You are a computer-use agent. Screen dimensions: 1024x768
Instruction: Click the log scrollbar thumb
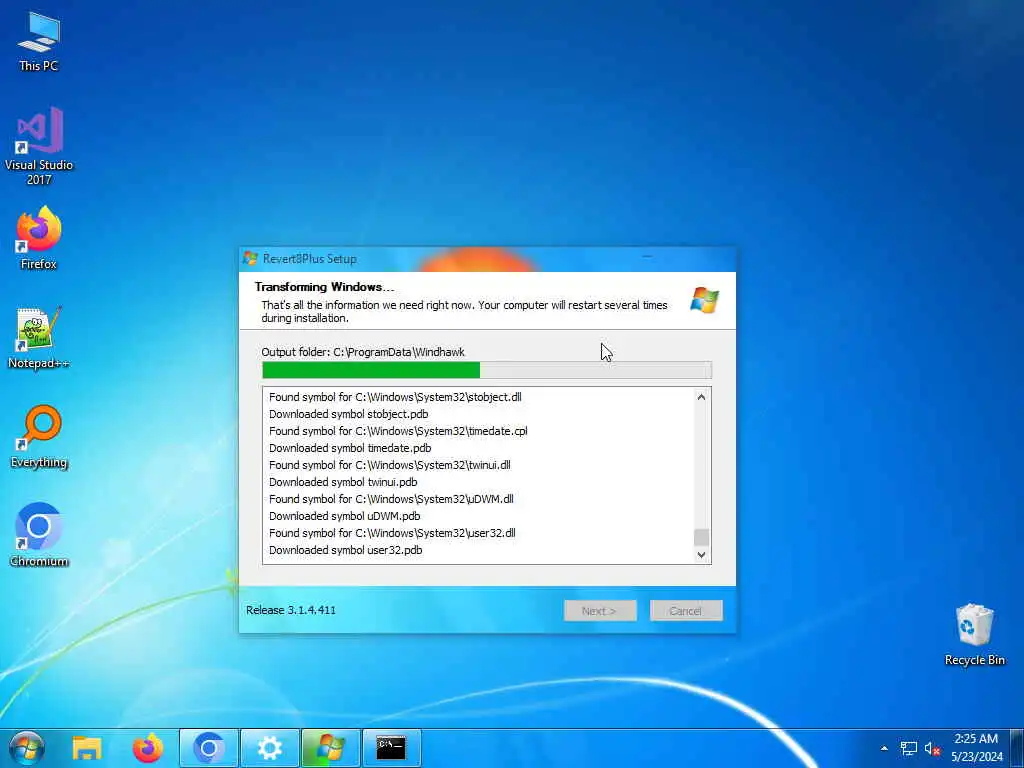pyautogui.click(x=701, y=537)
